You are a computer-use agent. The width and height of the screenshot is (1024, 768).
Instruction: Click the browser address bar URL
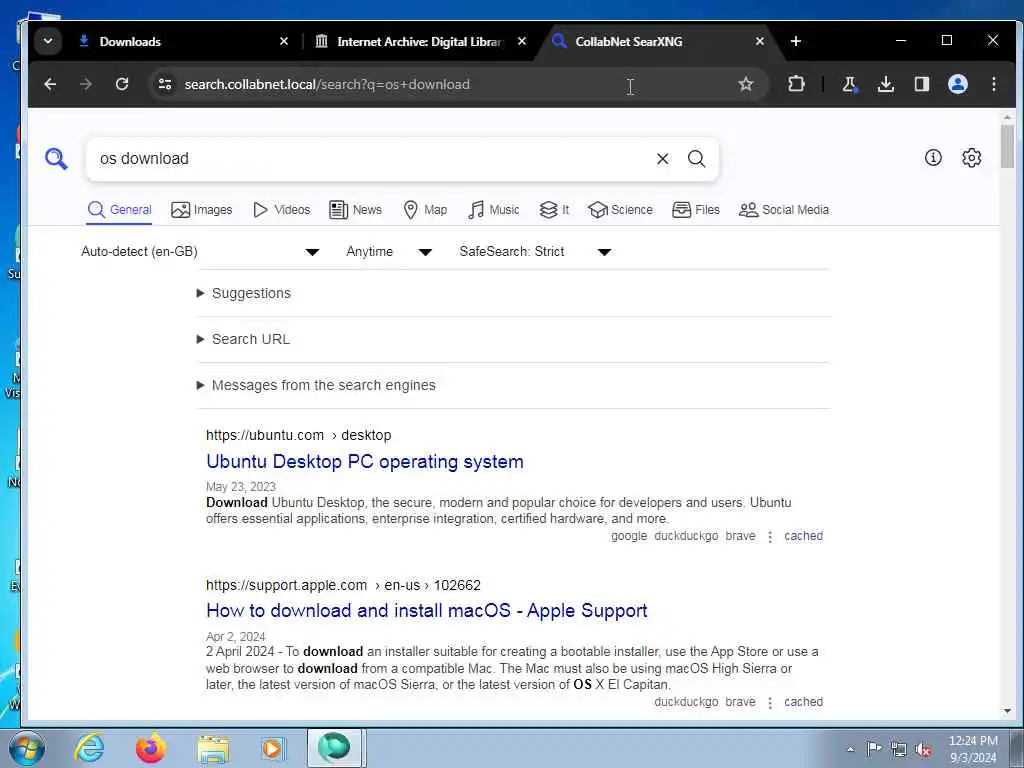pos(327,84)
